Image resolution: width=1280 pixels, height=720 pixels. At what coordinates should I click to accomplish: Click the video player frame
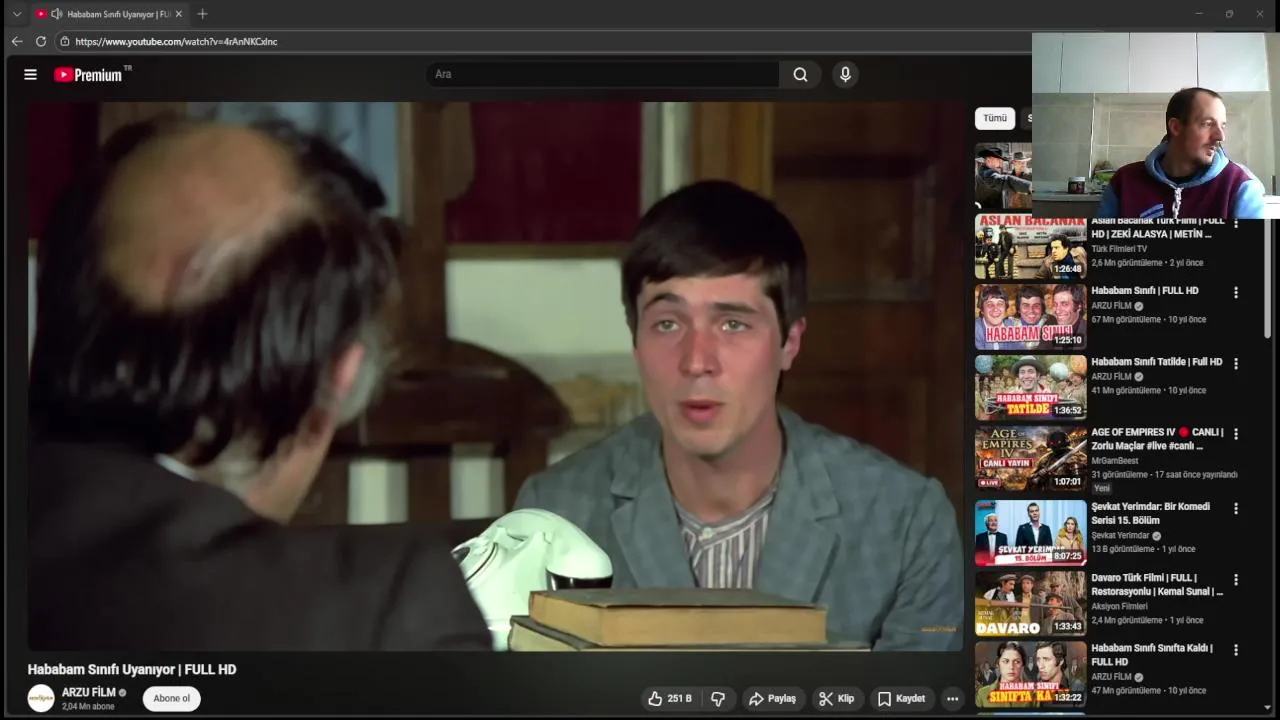pyautogui.click(x=495, y=376)
